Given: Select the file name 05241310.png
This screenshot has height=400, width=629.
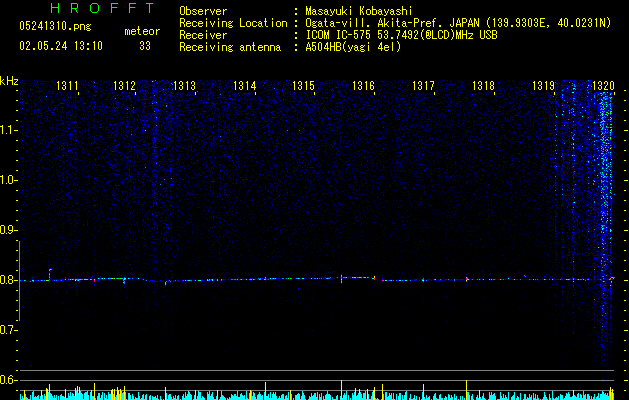Looking at the screenshot, I should [x=55, y=26].
